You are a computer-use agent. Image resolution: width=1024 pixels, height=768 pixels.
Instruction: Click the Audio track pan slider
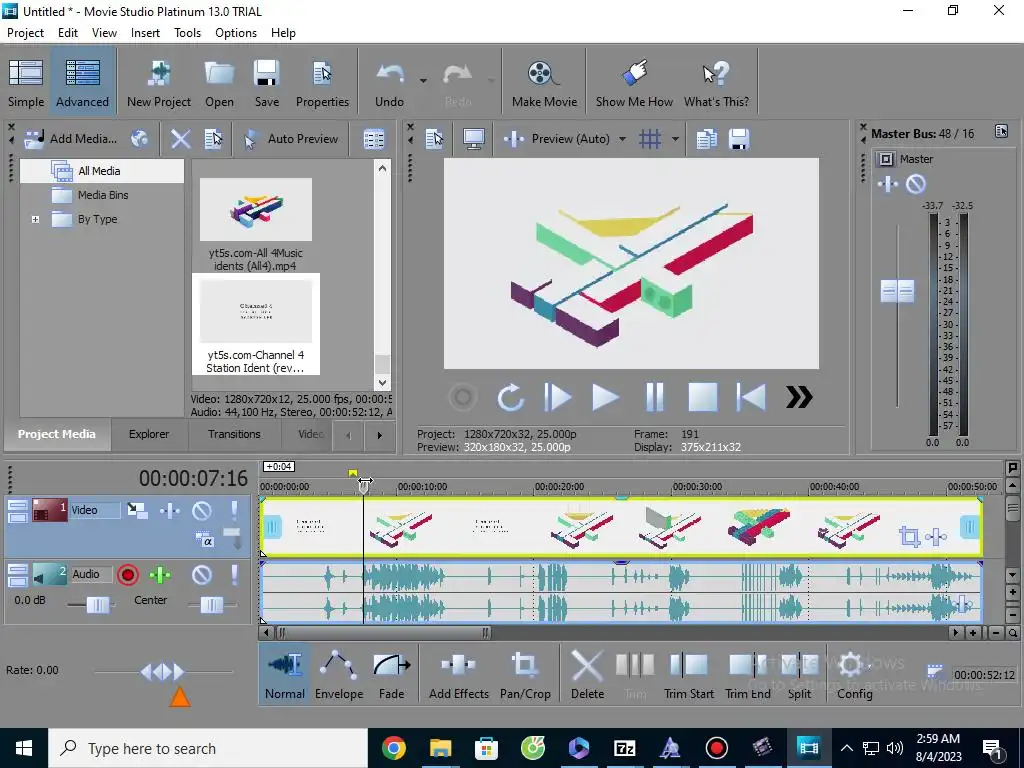(212, 605)
